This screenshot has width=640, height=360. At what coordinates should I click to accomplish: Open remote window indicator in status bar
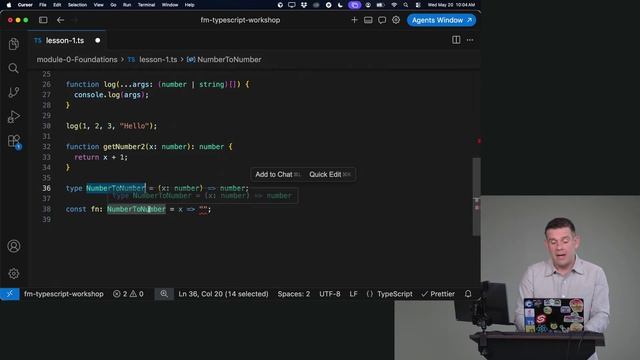(x=10, y=294)
